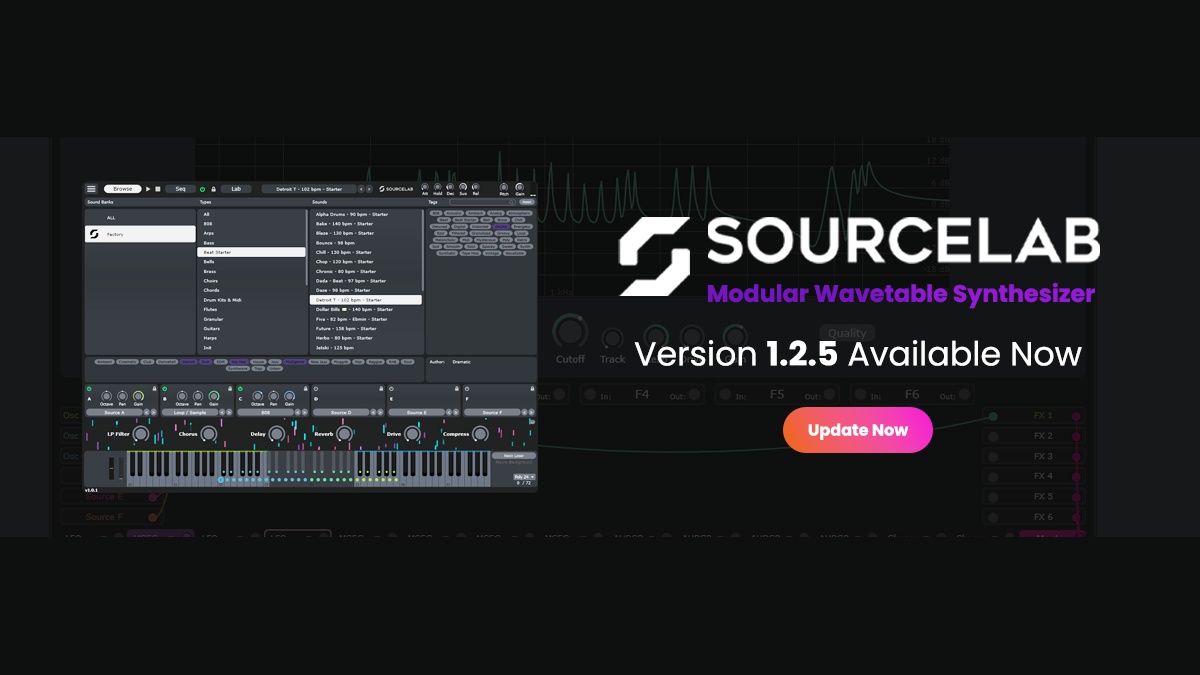Open the Poly 24 voices dropdown
This screenshot has width=1200, height=675.
click(524, 477)
